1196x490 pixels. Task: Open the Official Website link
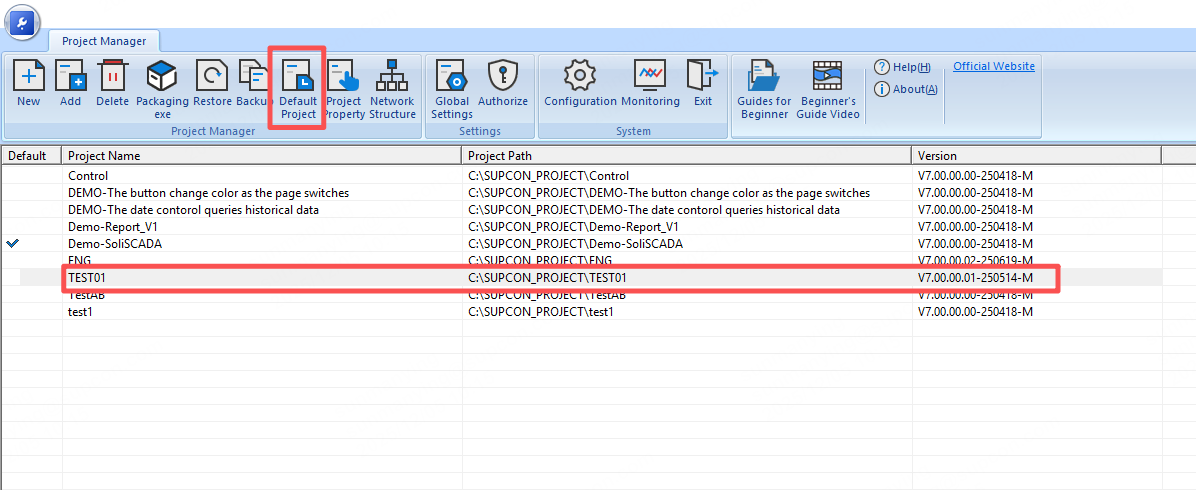pos(993,66)
